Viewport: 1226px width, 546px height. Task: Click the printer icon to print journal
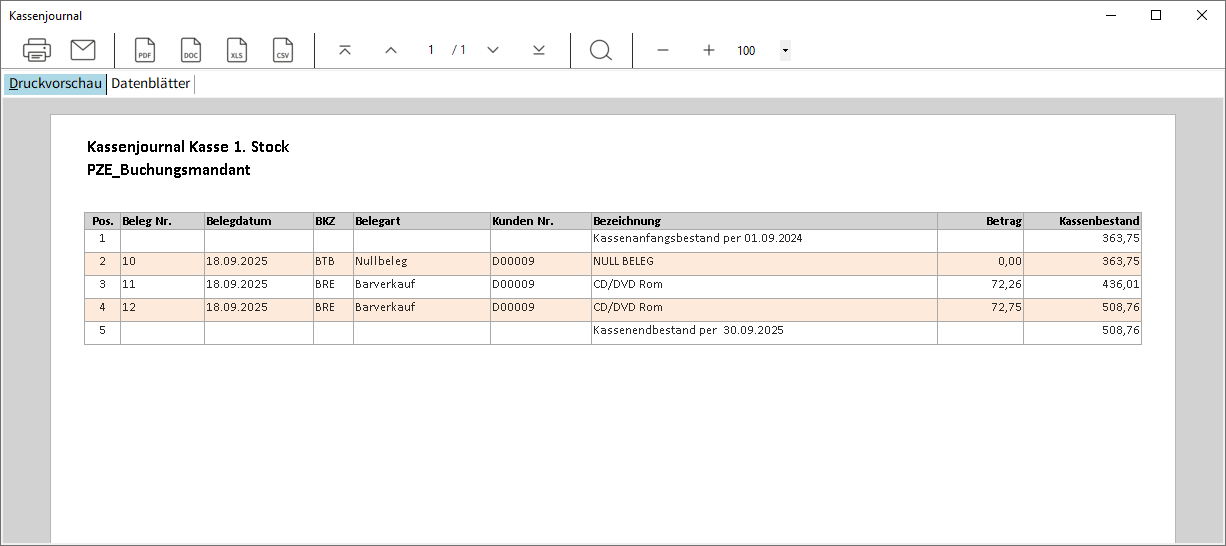pyautogui.click(x=37, y=50)
